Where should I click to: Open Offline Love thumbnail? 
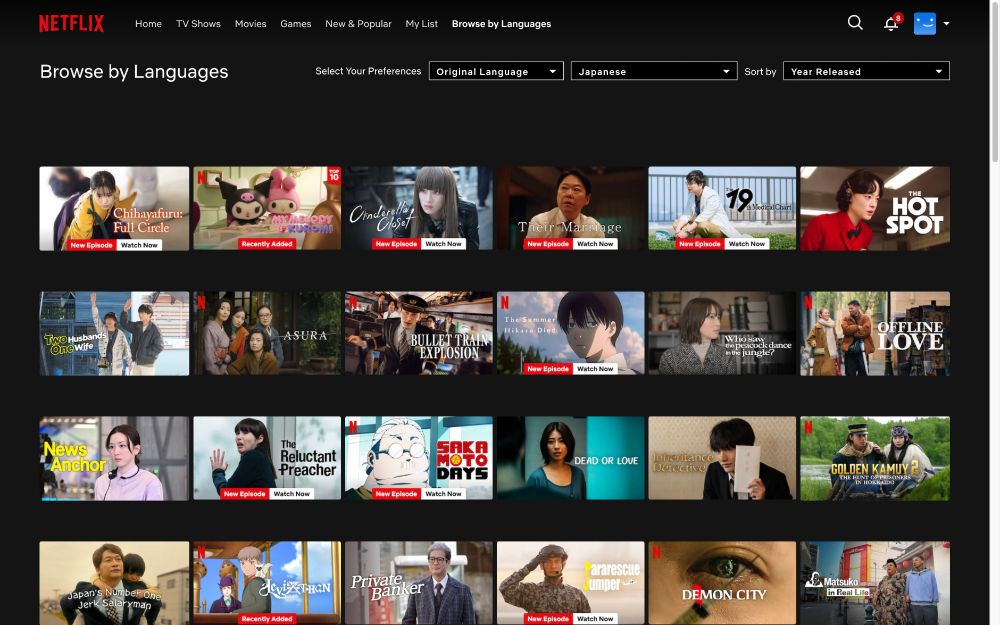(x=875, y=334)
